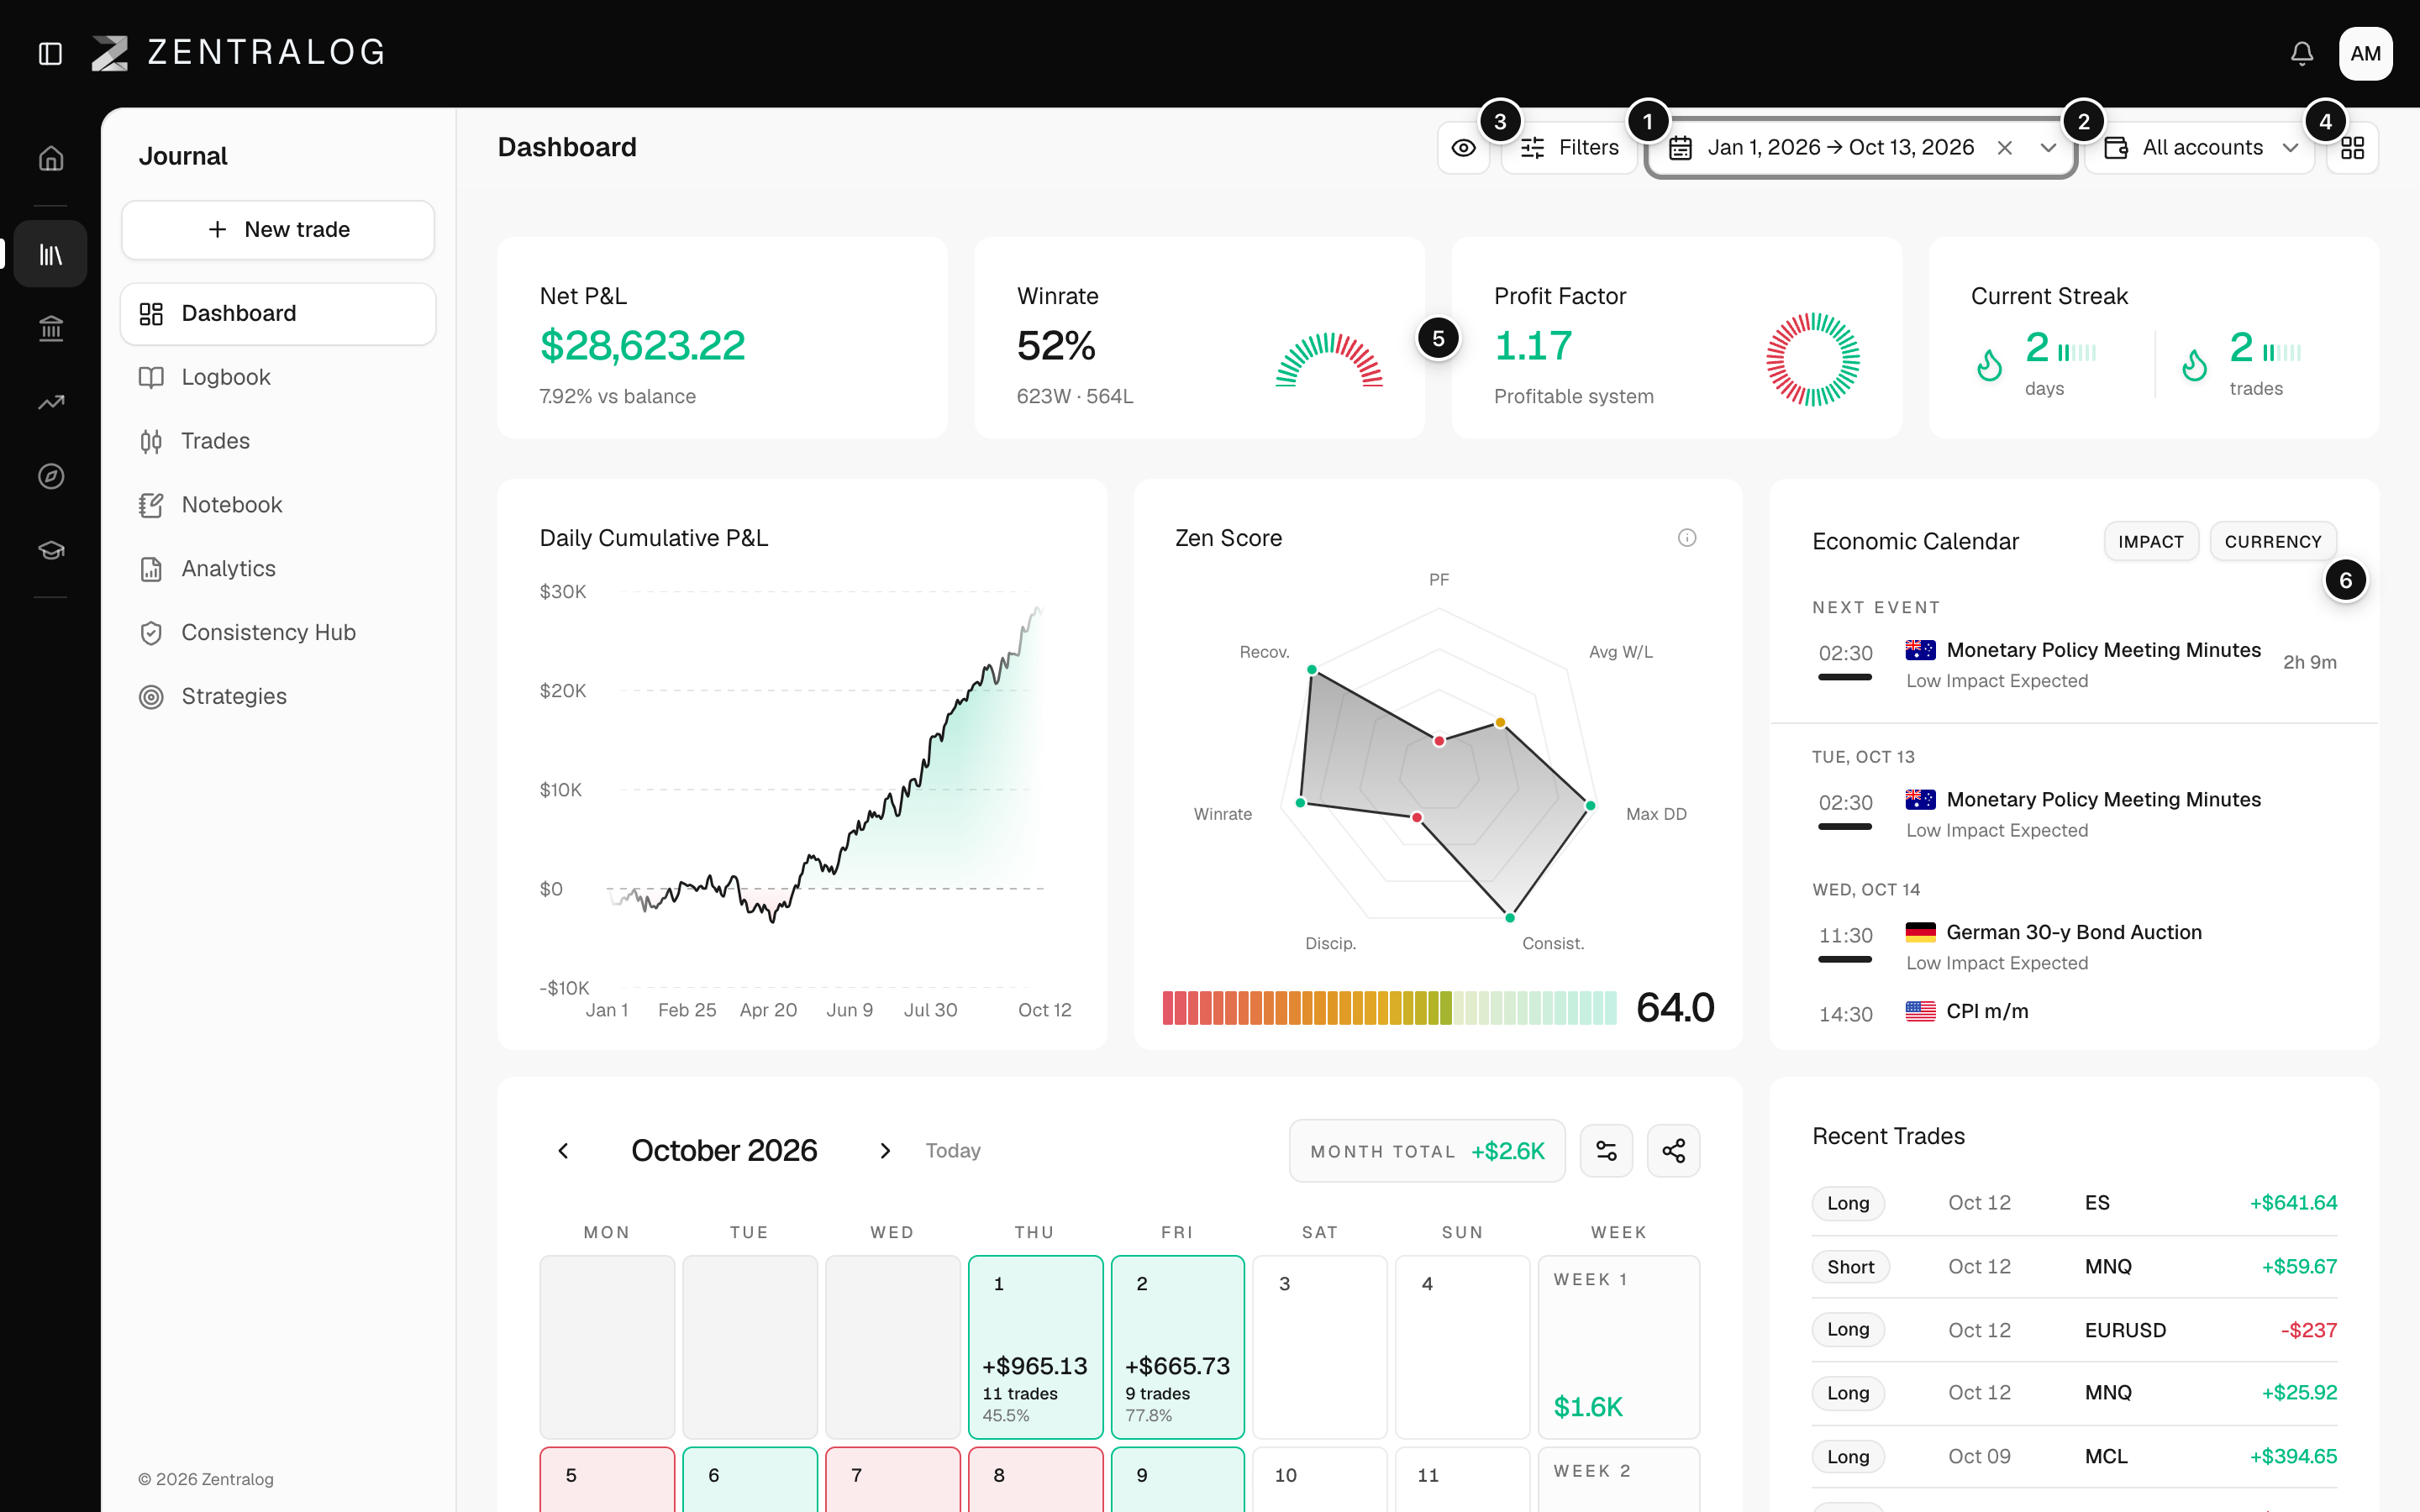
Task: Open Analytics in Journal menu
Action: [x=278, y=569]
